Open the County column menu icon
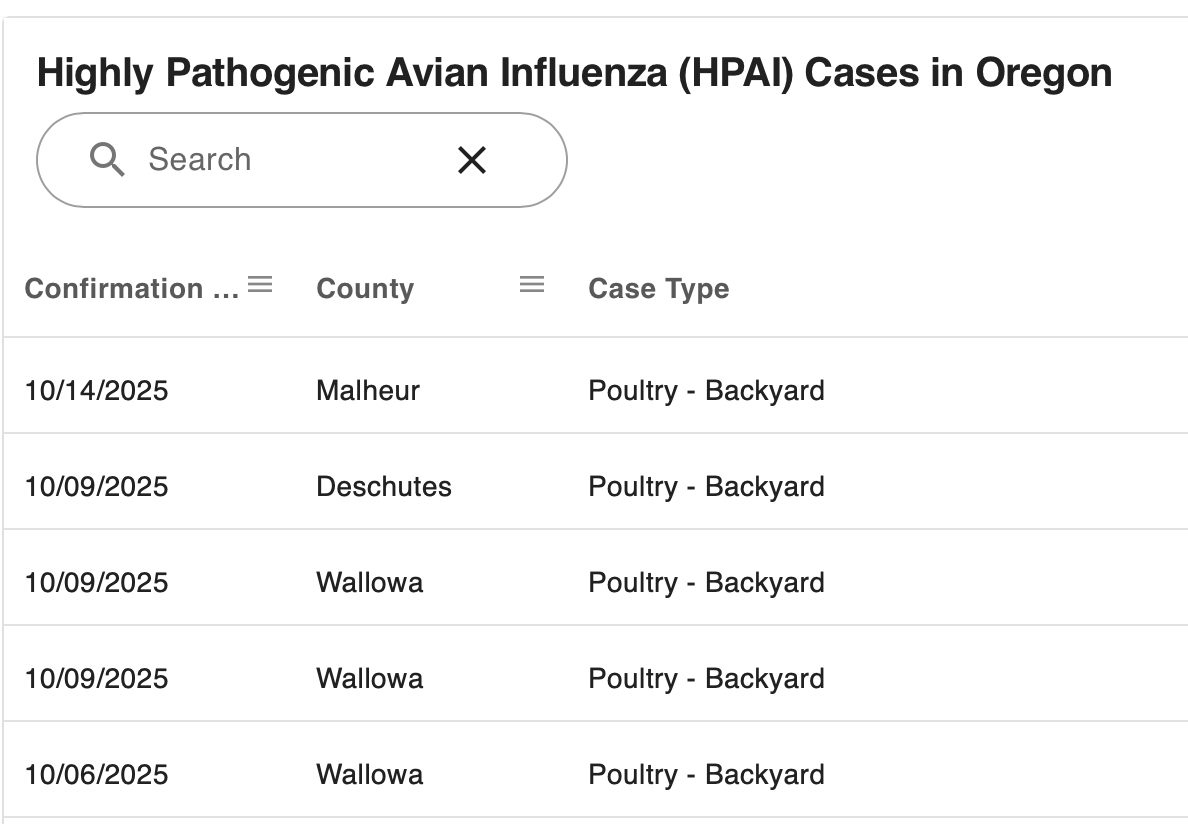1188x824 pixels. tap(532, 285)
